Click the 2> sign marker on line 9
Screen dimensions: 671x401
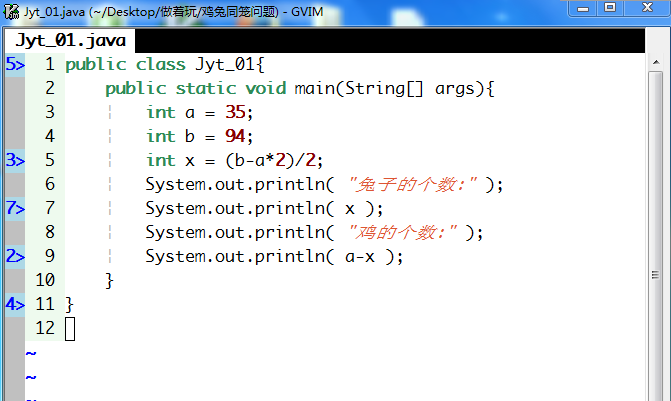pyautogui.click(x=15, y=256)
